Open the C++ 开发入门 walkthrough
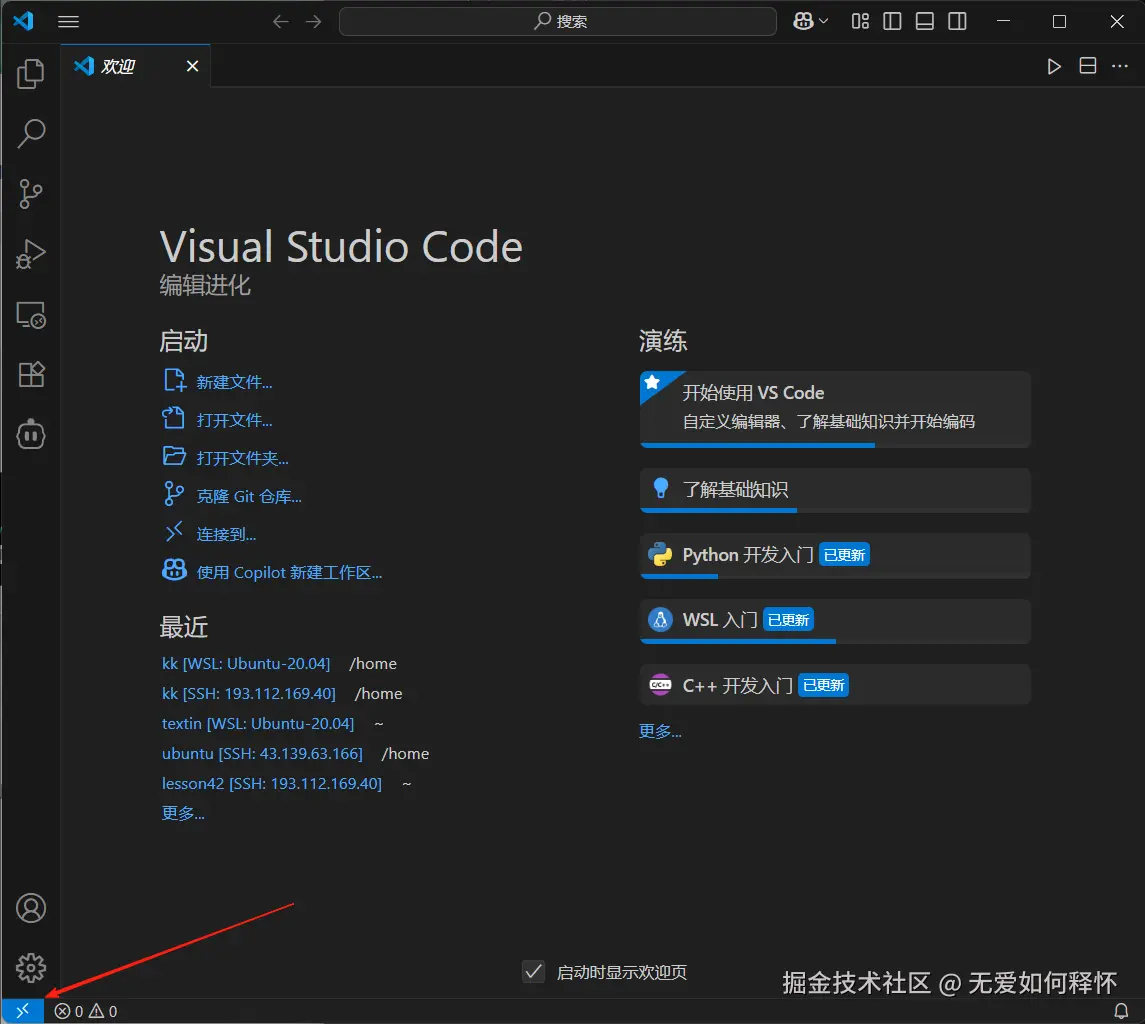 click(x=835, y=685)
